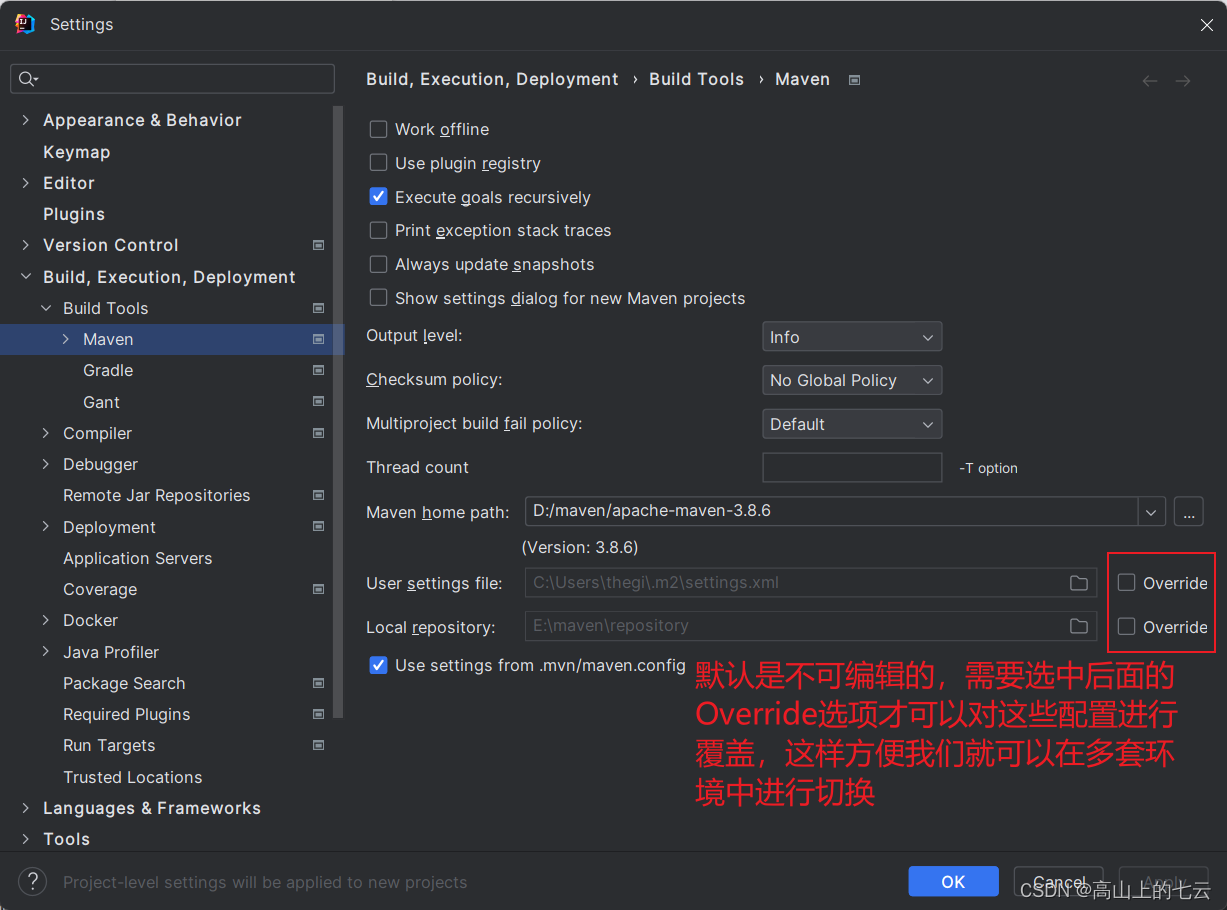
Task: Check Override for Local repository
Action: [1127, 627]
